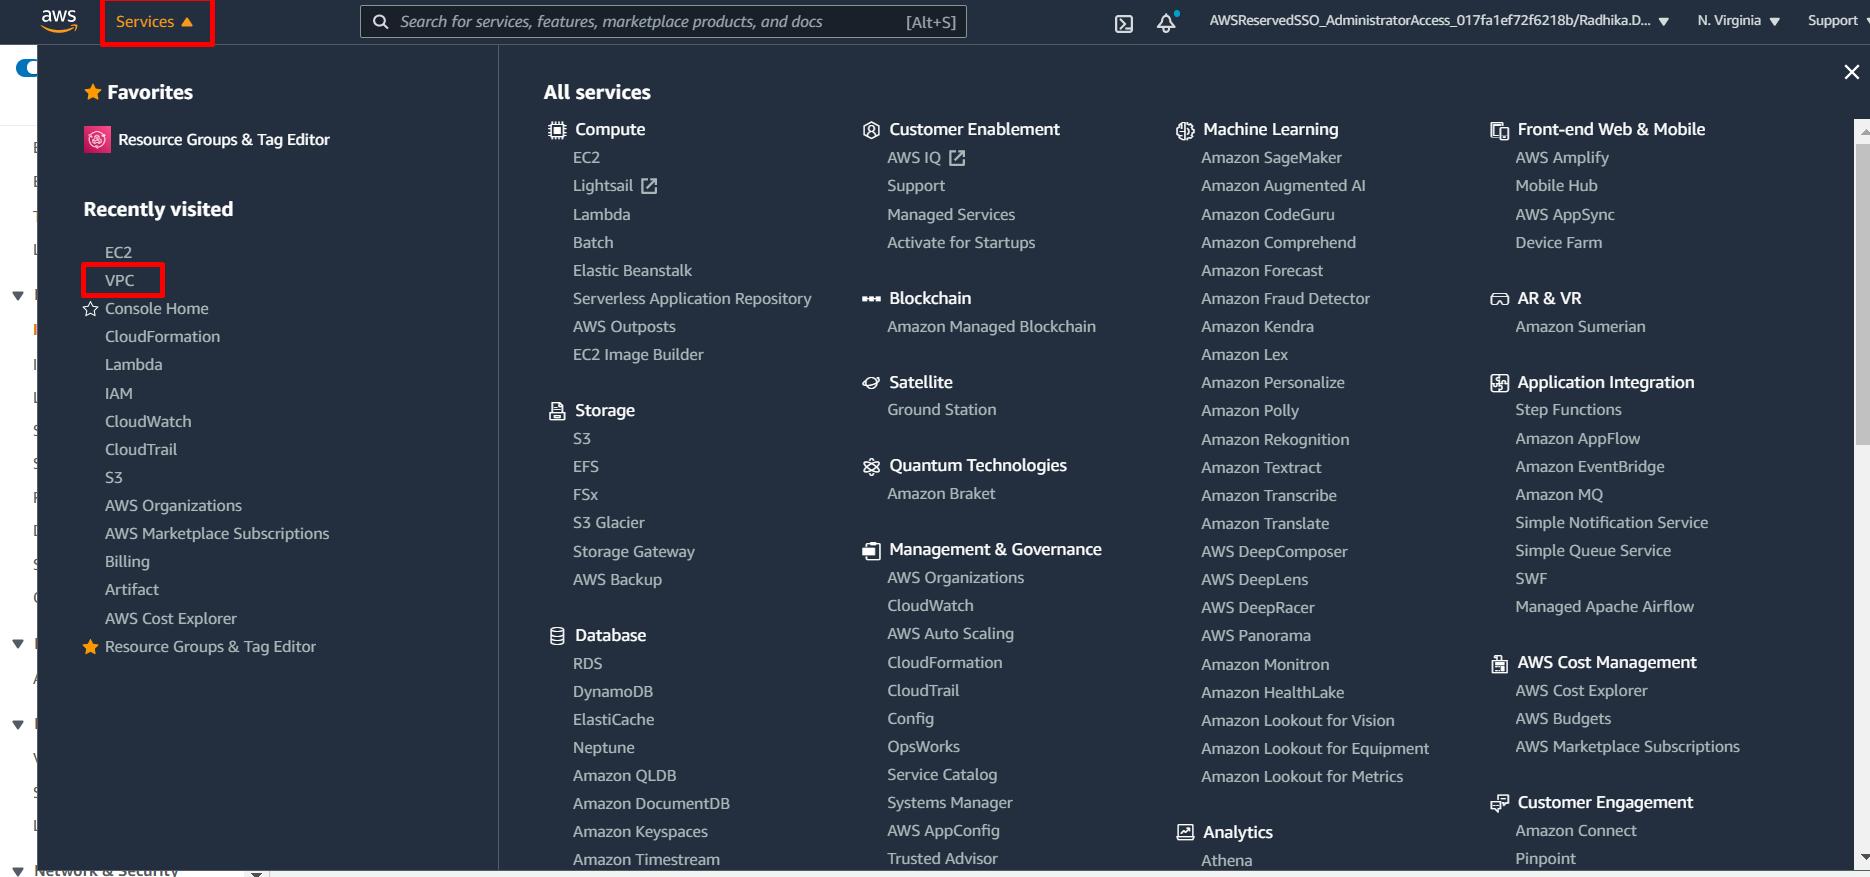The height and width of the screenshot is (877, 1870).
Task: Open Trusted Advisor service
Action: [x=942, y=859]
